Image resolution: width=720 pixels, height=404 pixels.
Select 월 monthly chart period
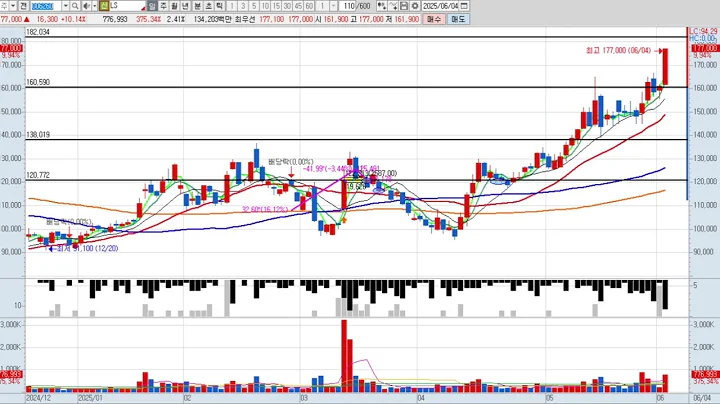coord(174,6)
